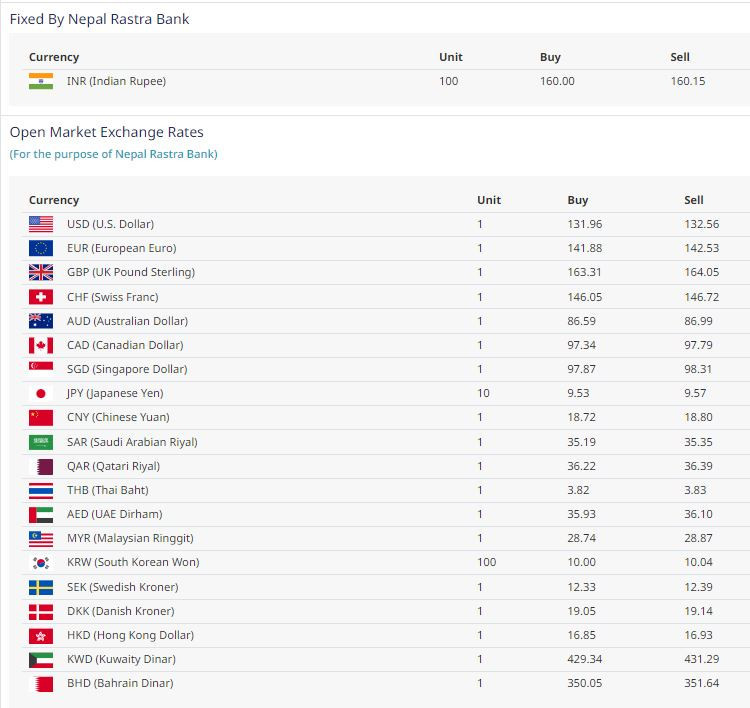Image resolution: width=750 pixels, height=708 pixels.
Task: Select 'JPY (Japanese Yen)' currency name
Action: pyautogui.click(x=115, y=393)
